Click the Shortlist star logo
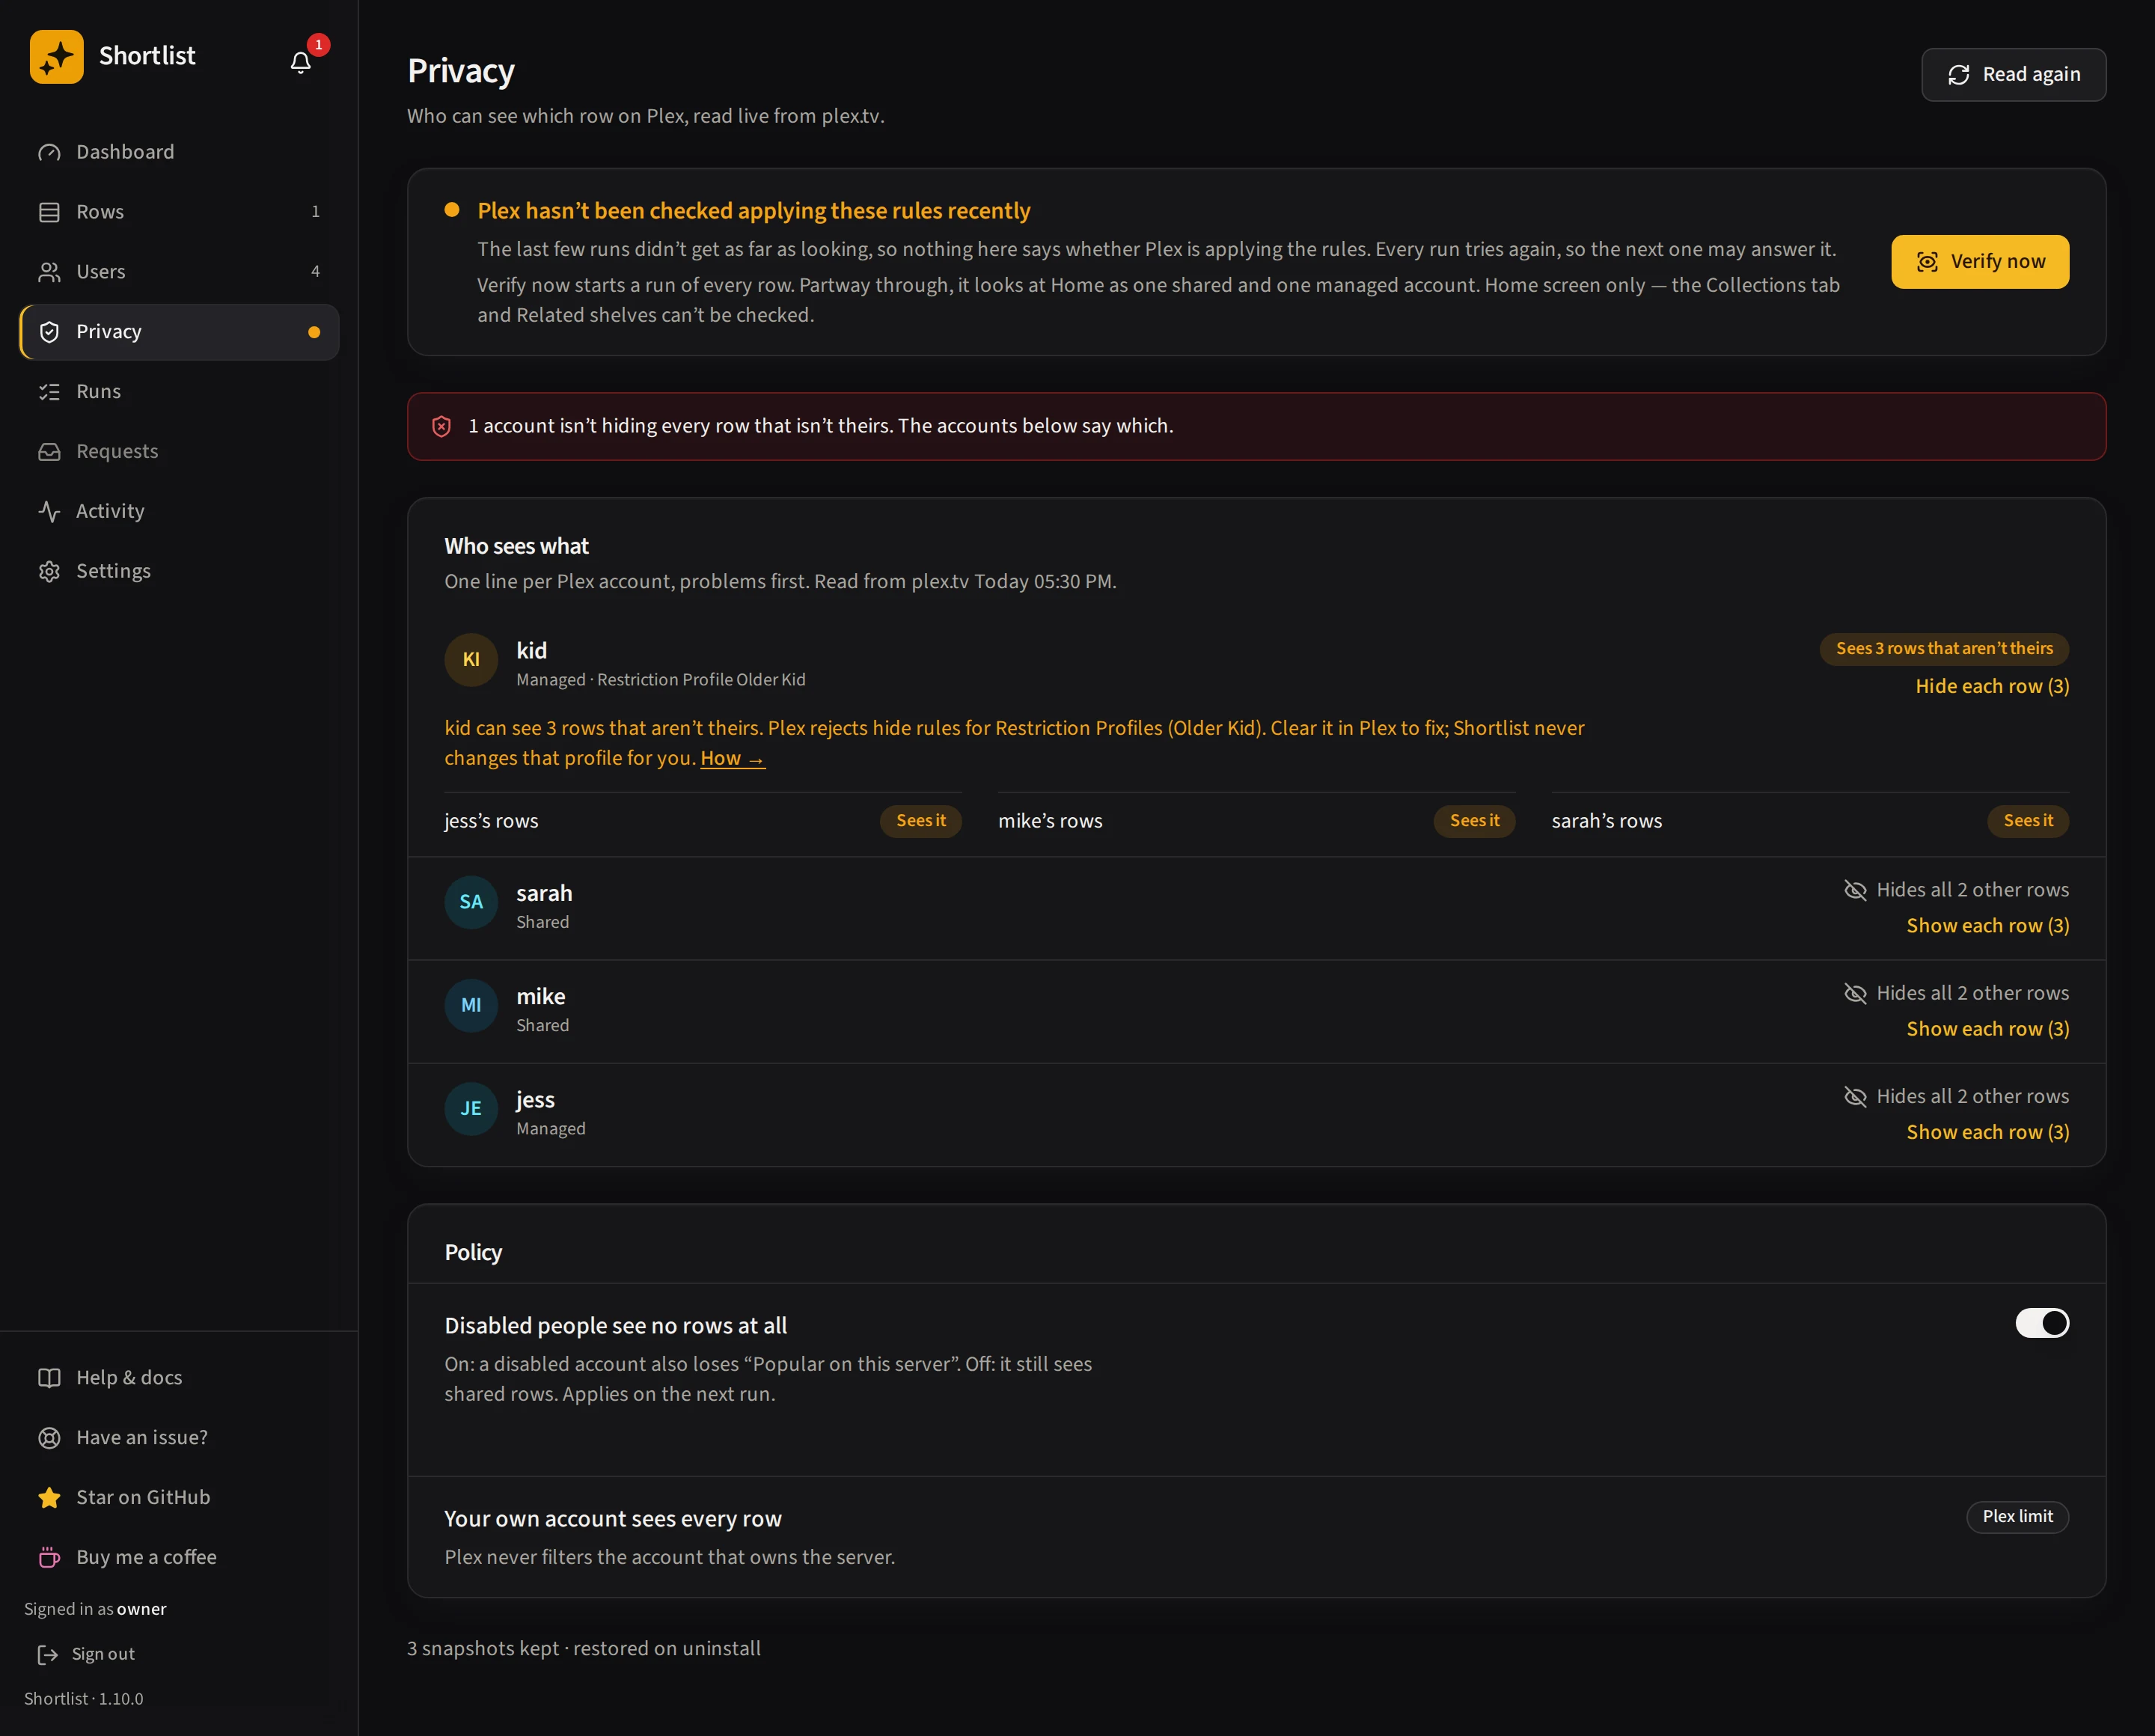 point(56,57)
